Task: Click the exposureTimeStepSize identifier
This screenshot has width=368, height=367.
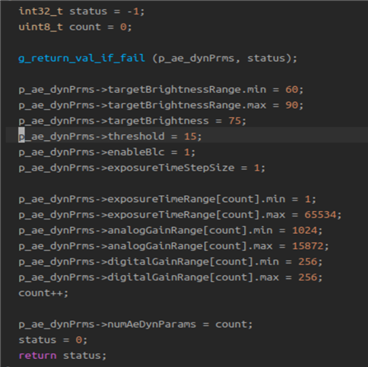Action: pyautogui.click(x=171, y=168)
